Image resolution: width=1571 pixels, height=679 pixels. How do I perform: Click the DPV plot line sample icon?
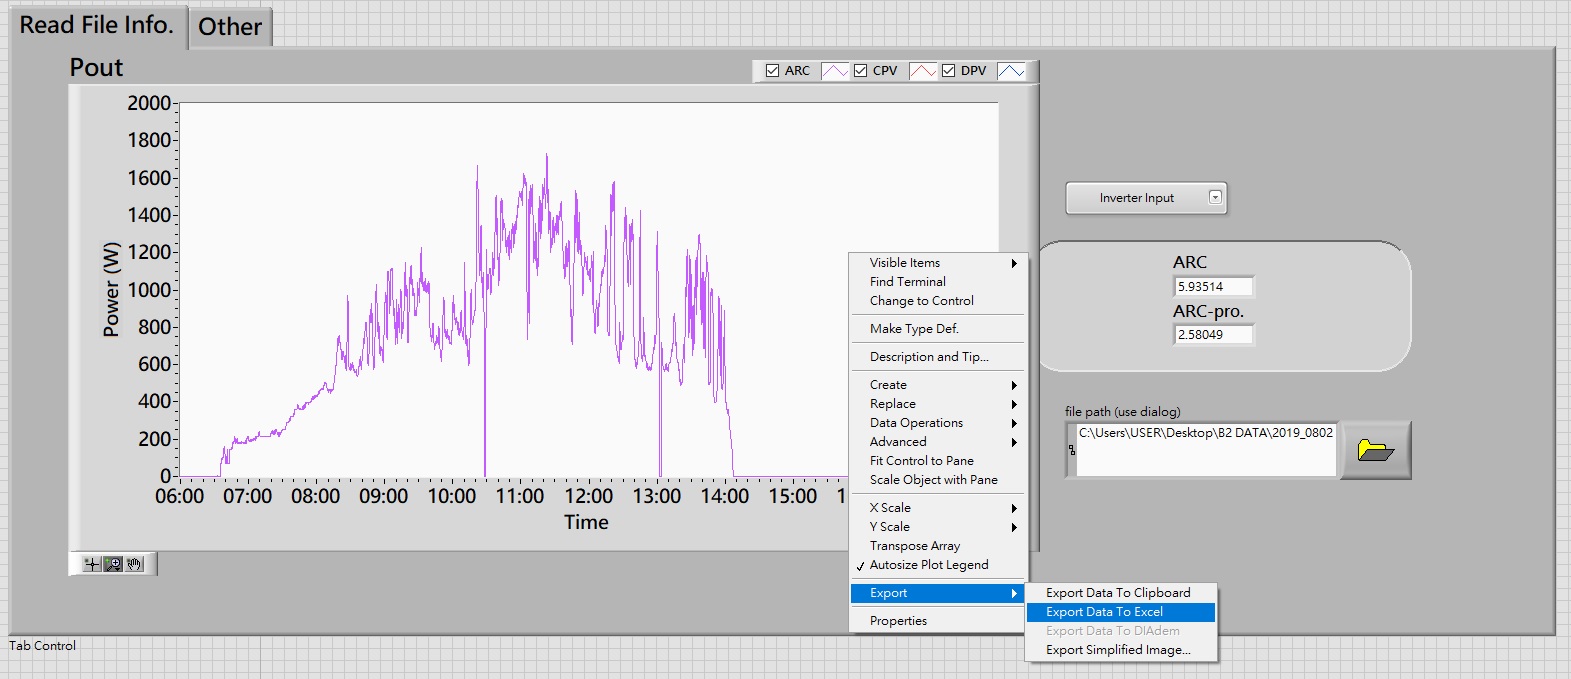1011,71
